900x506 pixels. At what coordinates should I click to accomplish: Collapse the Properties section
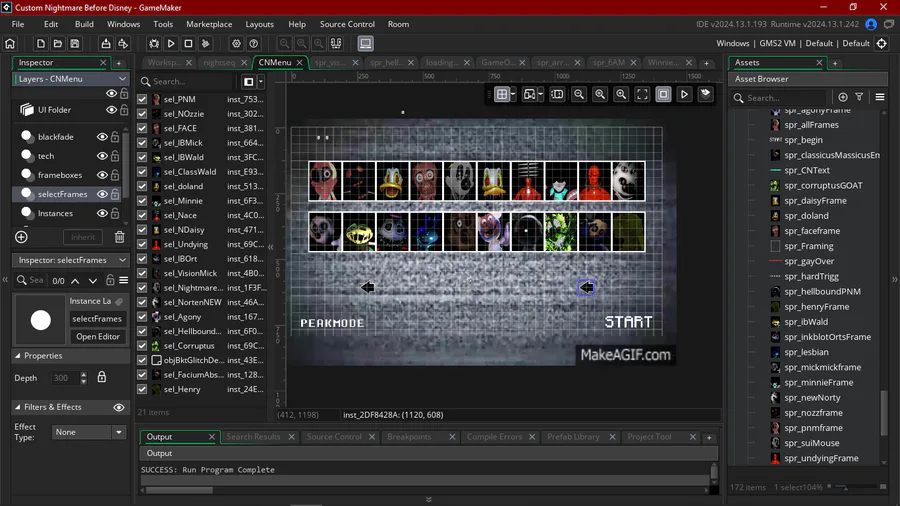coord(18,356)
